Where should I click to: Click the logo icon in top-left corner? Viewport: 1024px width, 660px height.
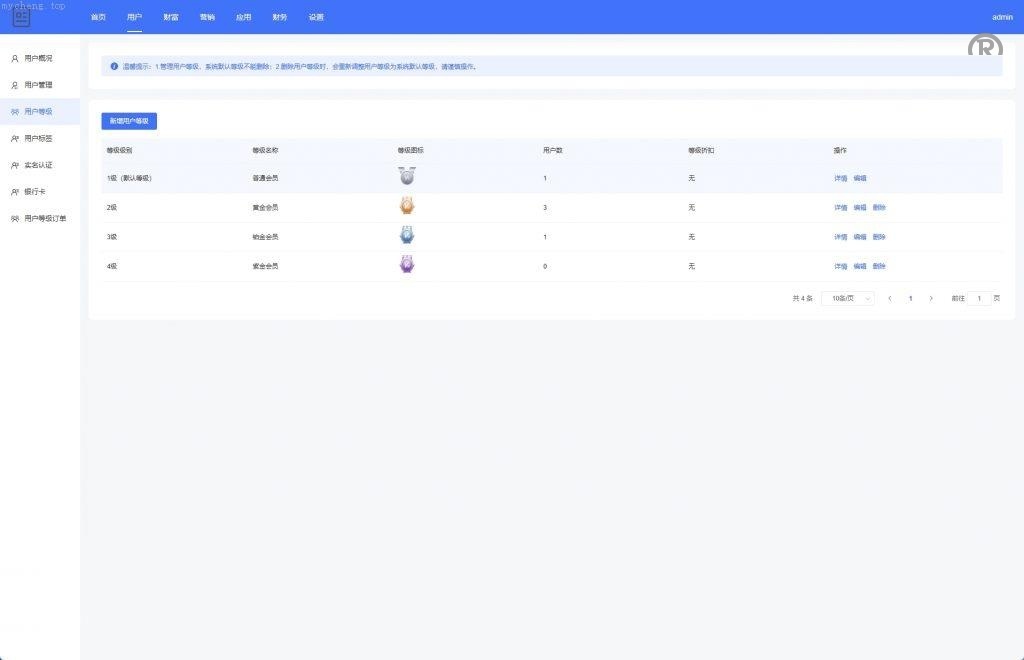[x=21, y=17]
